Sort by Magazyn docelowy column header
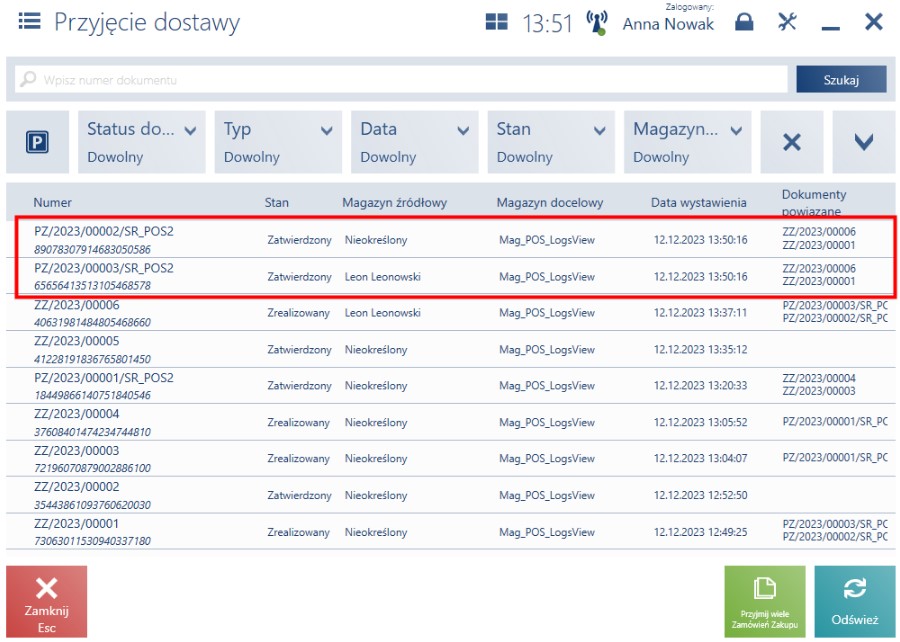Image resolution: width=900 pixels, height=642 pixels. (549, 203)
